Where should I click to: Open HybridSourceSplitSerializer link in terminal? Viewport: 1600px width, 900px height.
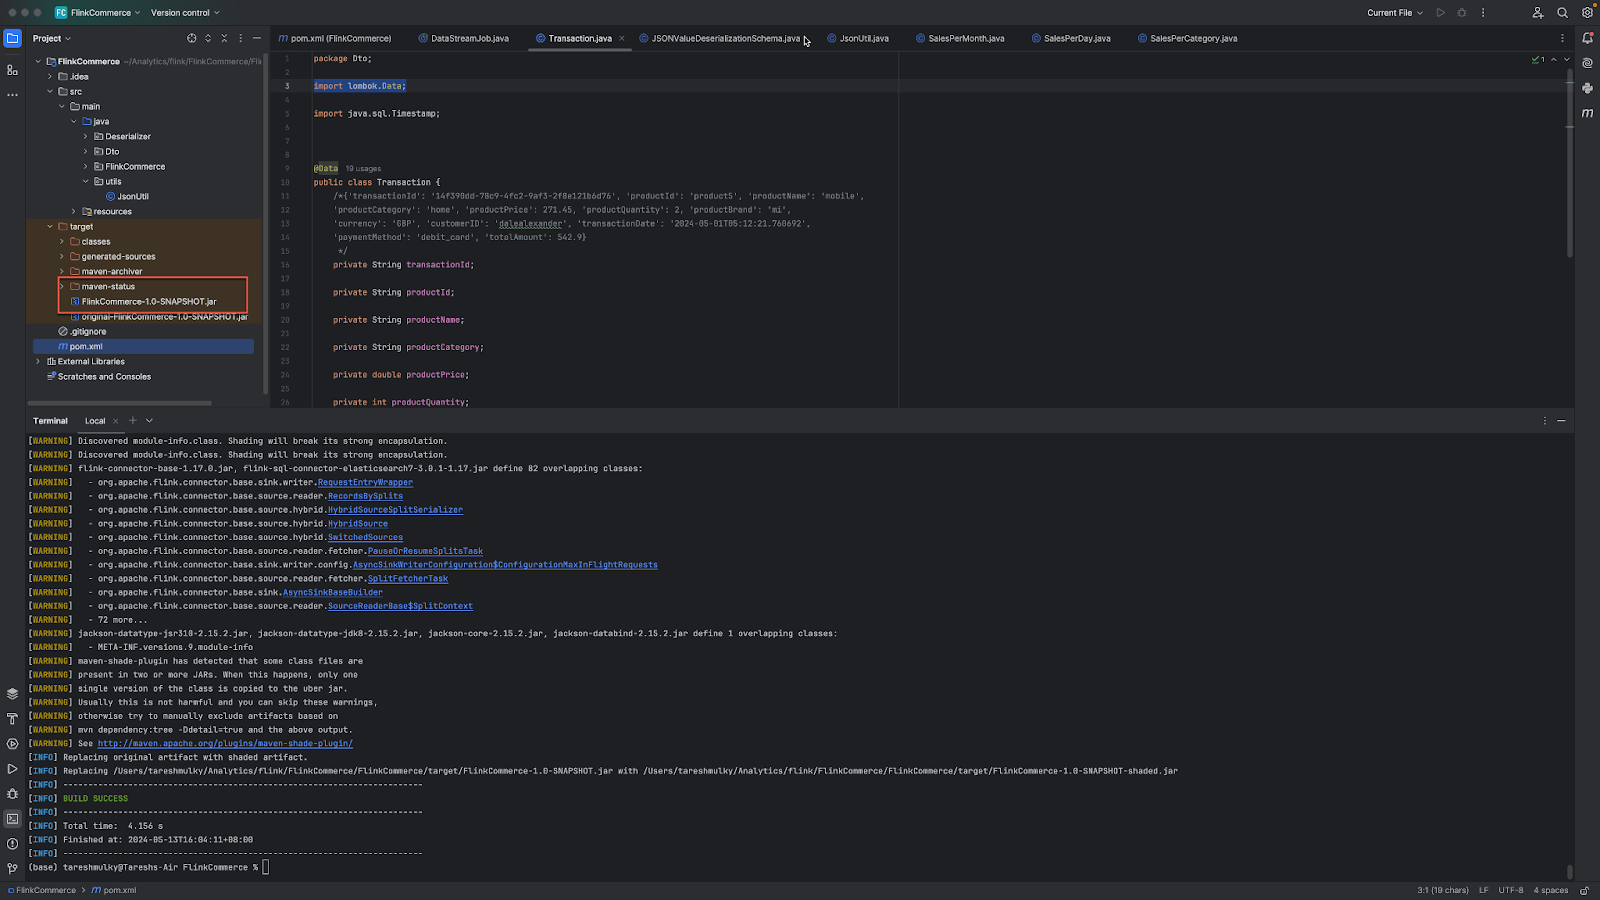pyautogui.click(x=395, y=509)
